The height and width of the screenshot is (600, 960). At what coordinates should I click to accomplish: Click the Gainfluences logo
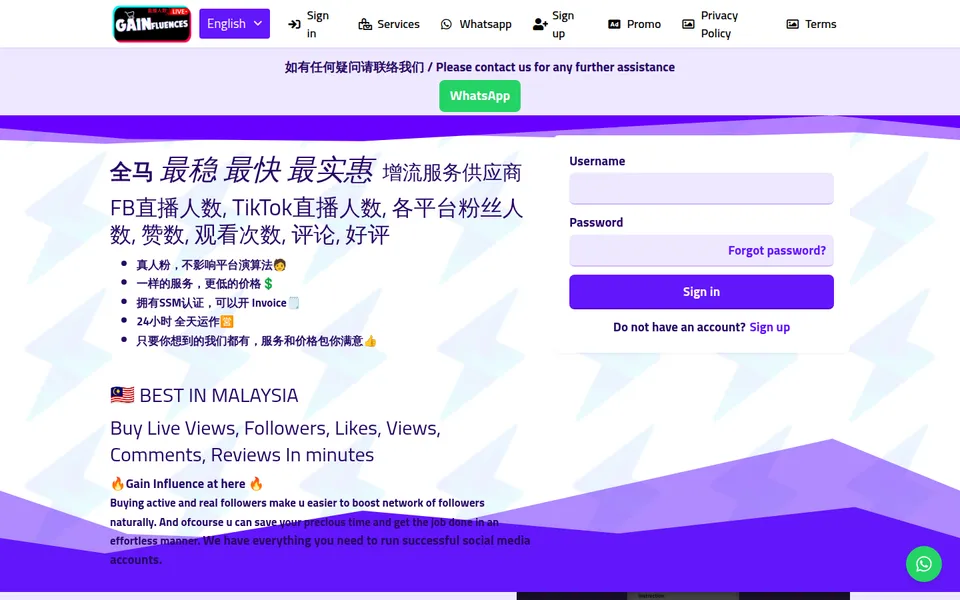(152, 24)
